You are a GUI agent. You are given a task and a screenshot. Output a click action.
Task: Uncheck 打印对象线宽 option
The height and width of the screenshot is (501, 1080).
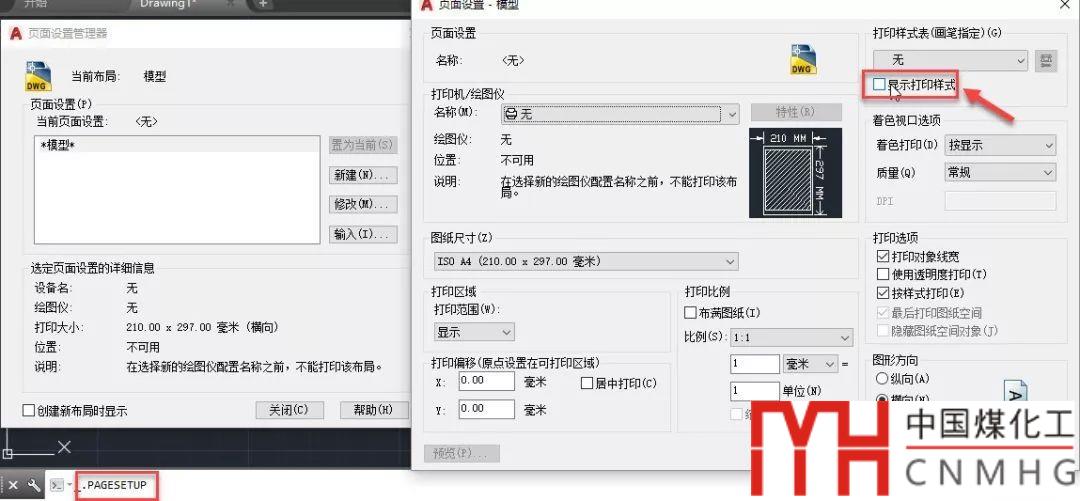[x=883, y=256]
